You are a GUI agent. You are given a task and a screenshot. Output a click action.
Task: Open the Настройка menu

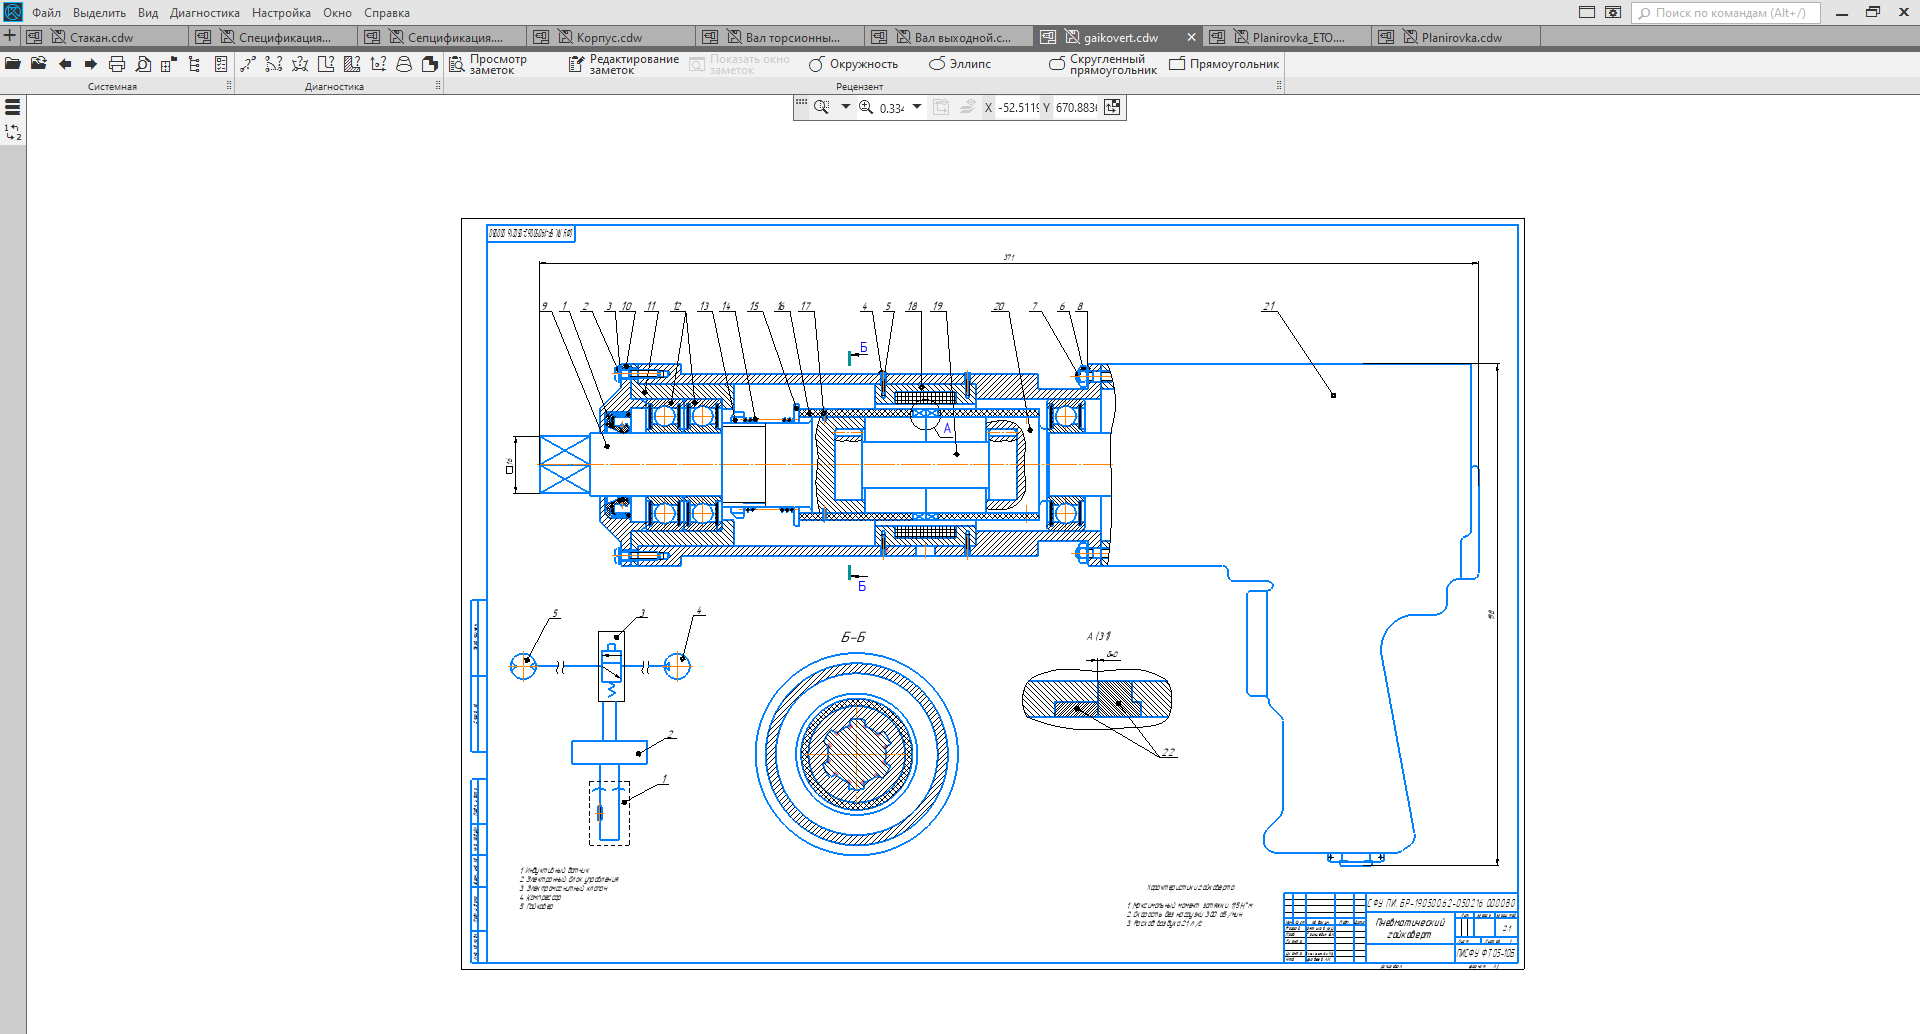pos(281,13)
